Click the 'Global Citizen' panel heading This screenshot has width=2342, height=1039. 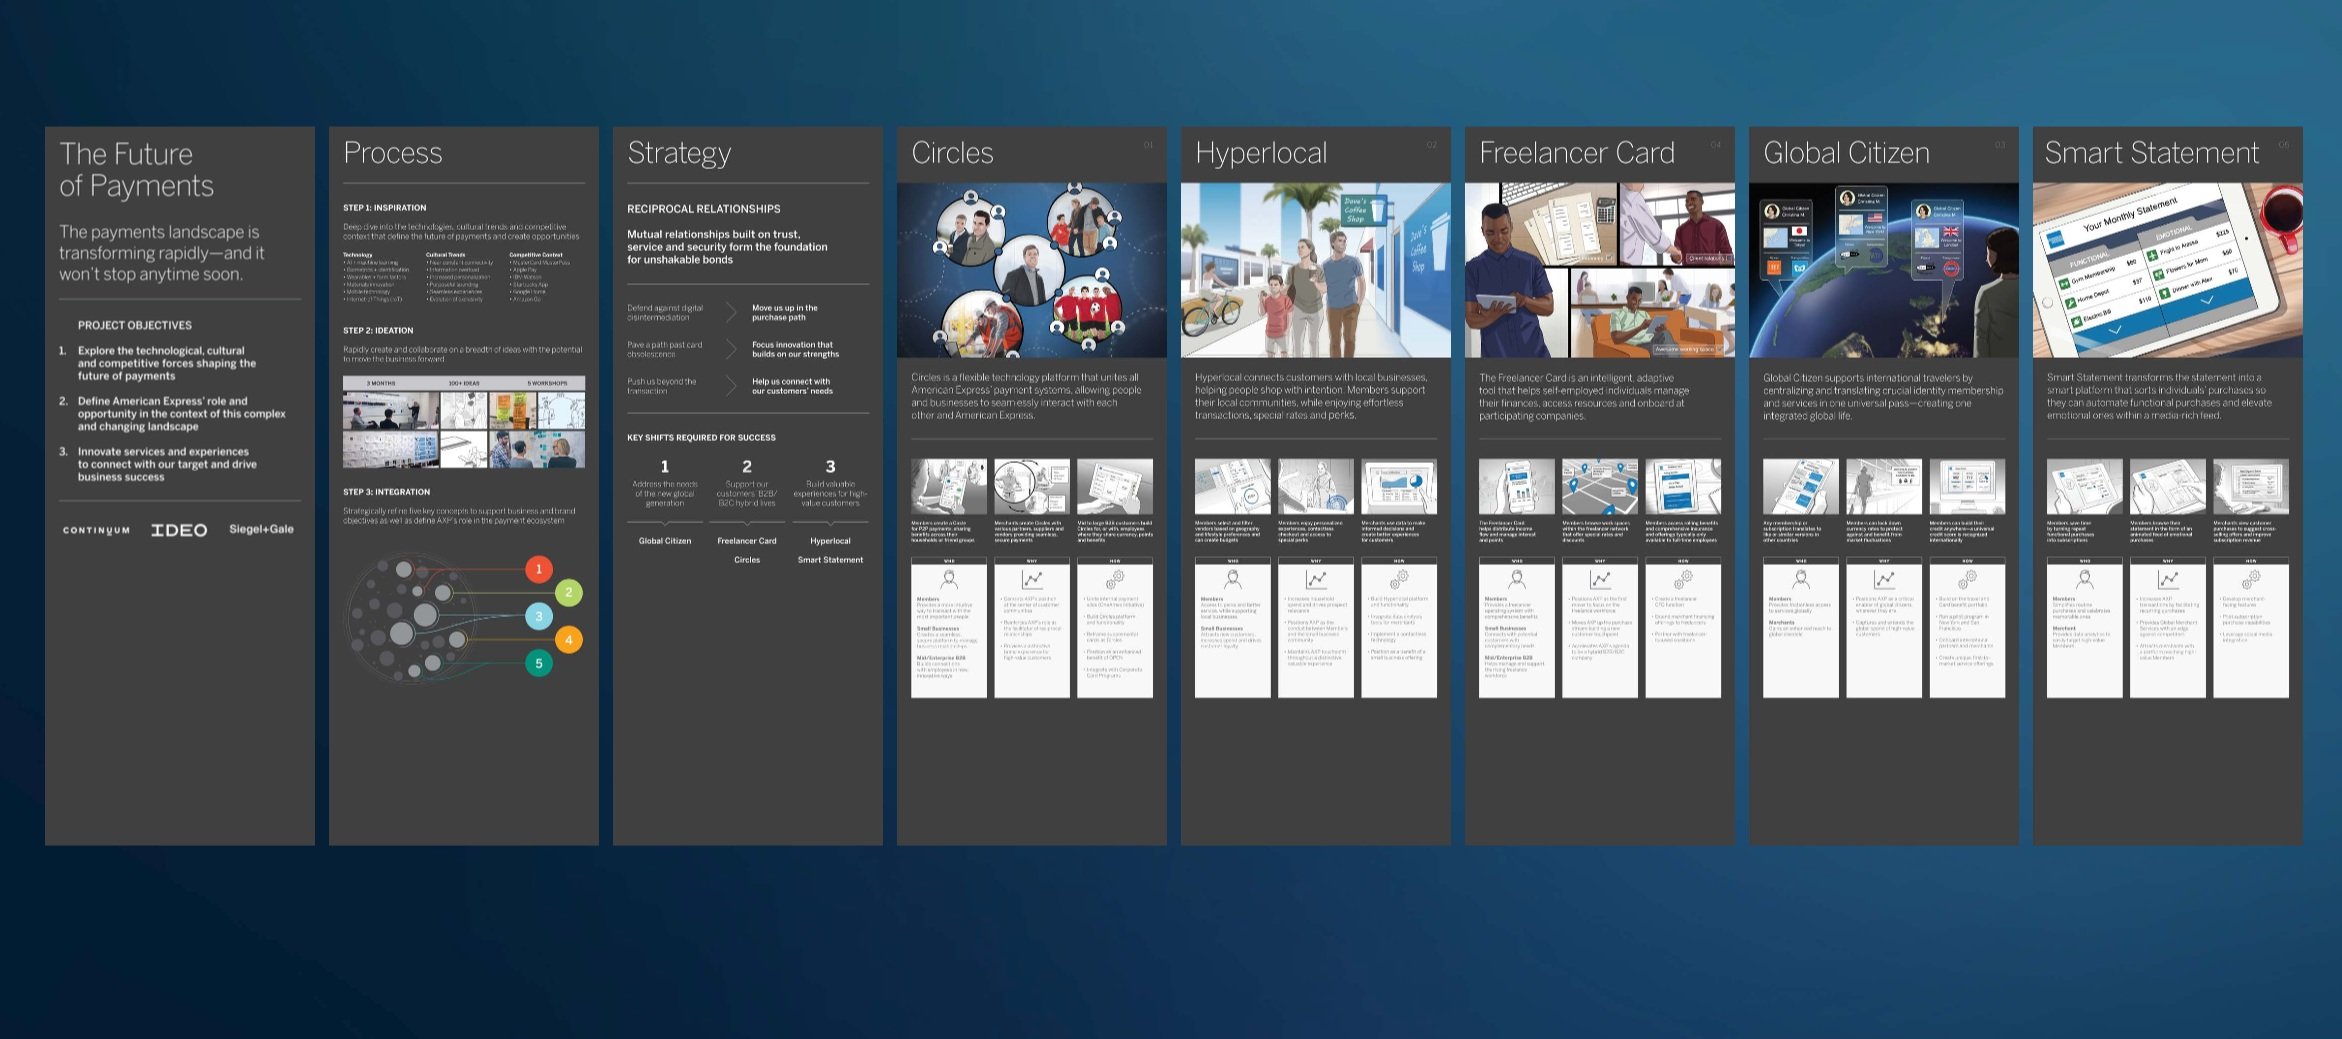click(1846, 153)
